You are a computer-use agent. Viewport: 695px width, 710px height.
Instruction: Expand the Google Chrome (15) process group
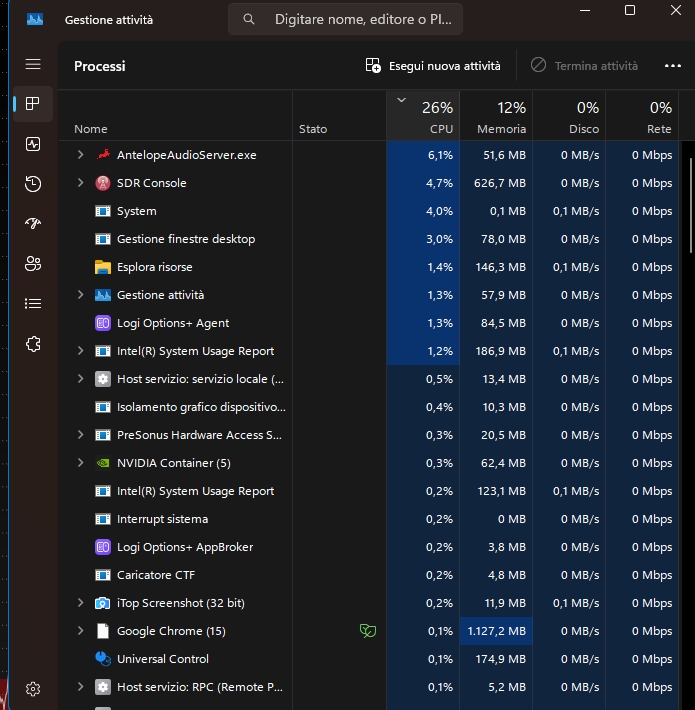click(81, 631)
